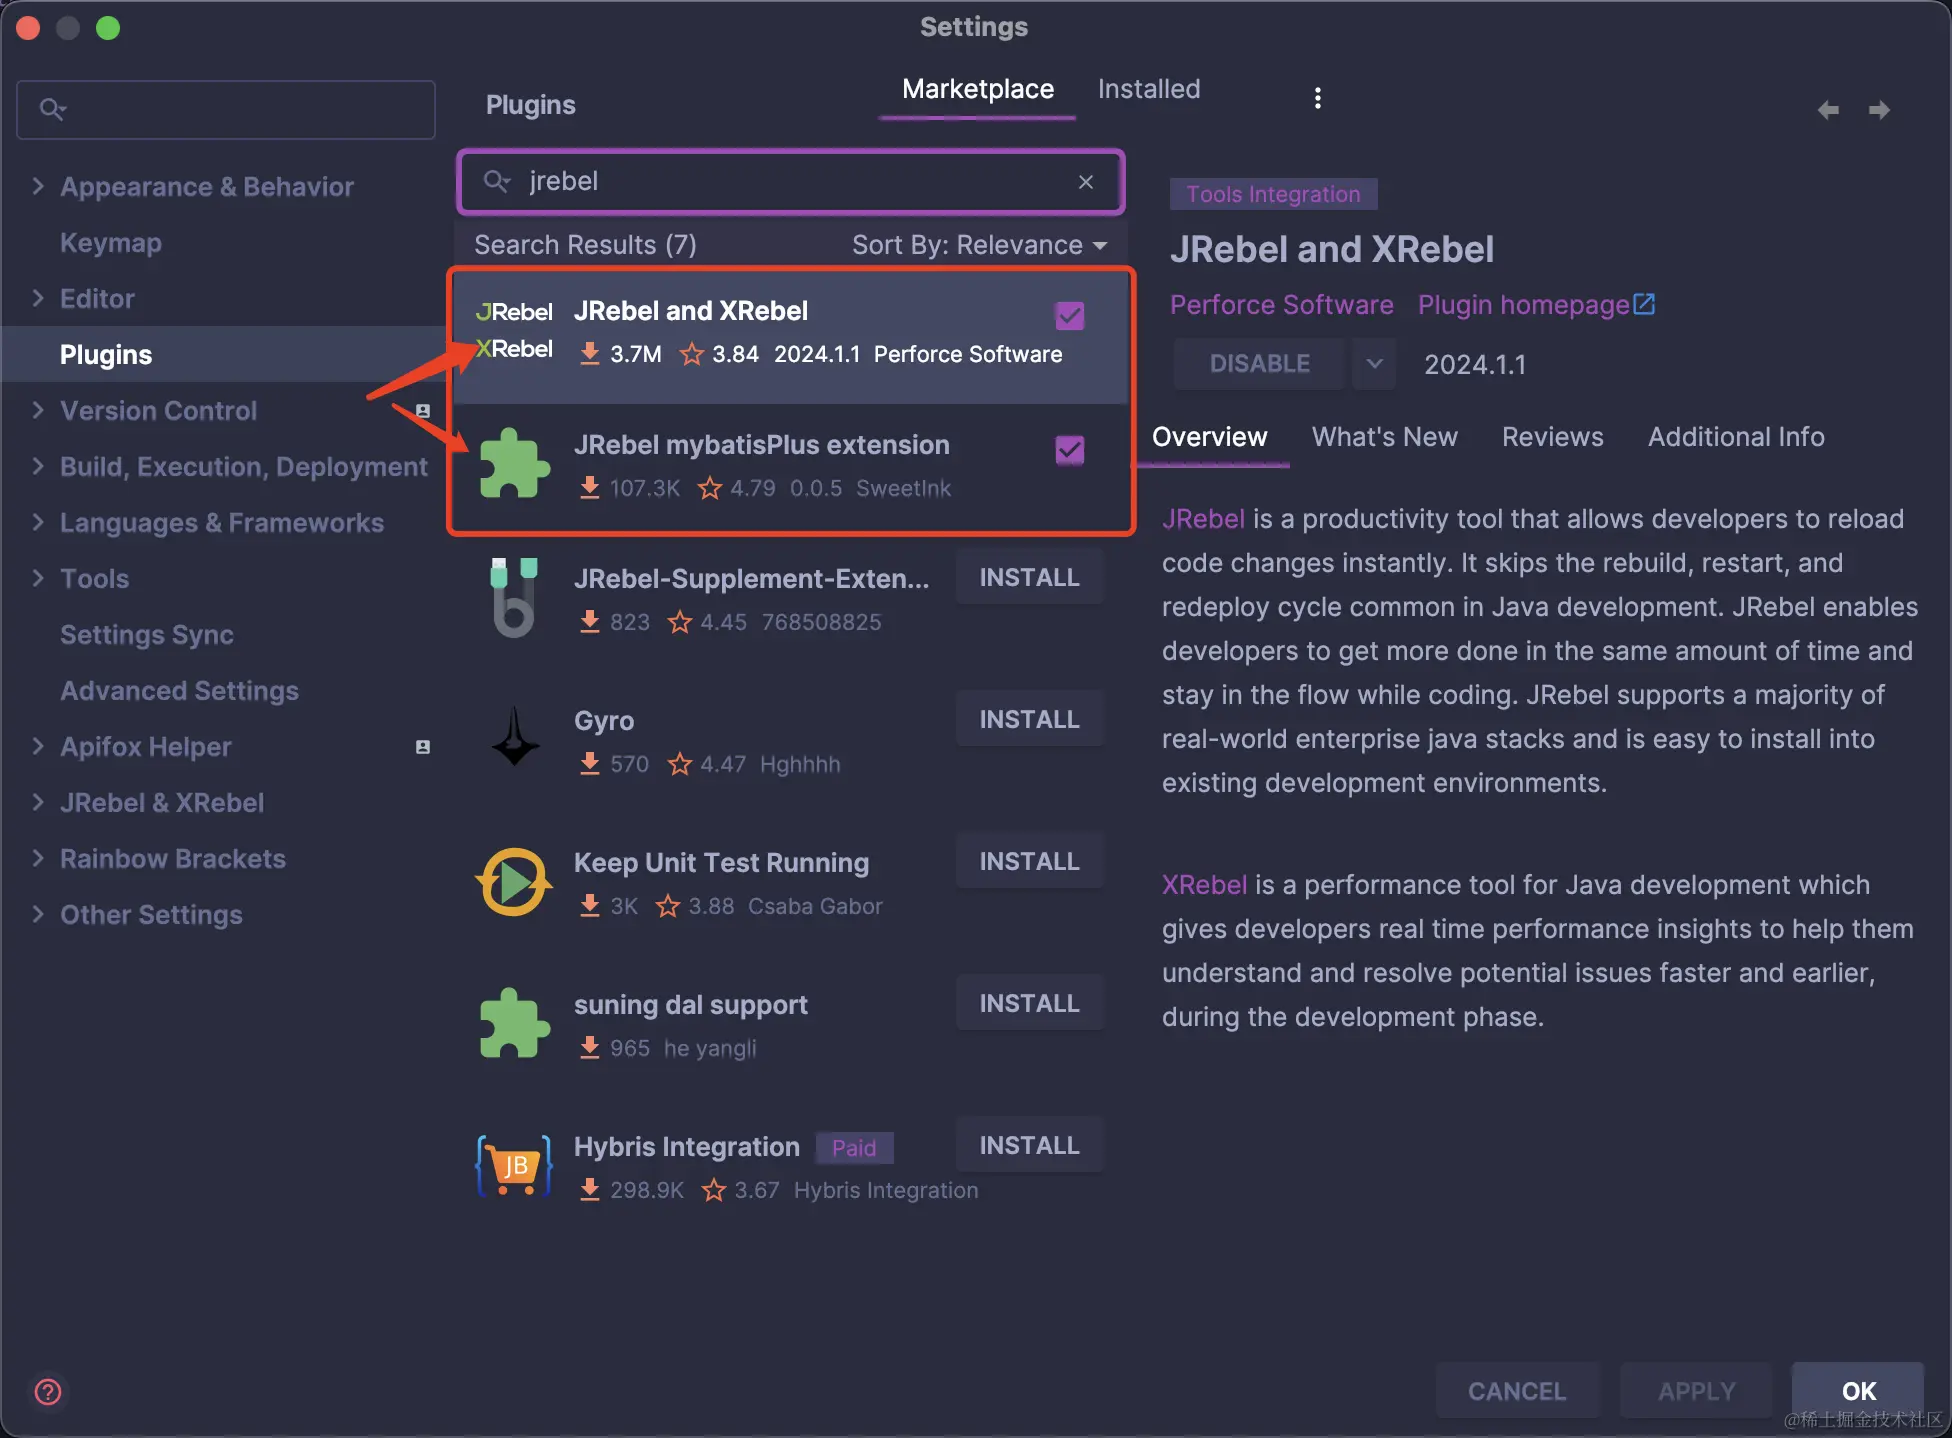Open the Reviews tab
This screenshot has height=1438, width=1952.
pyautogui.click(x=1552, y=437)
